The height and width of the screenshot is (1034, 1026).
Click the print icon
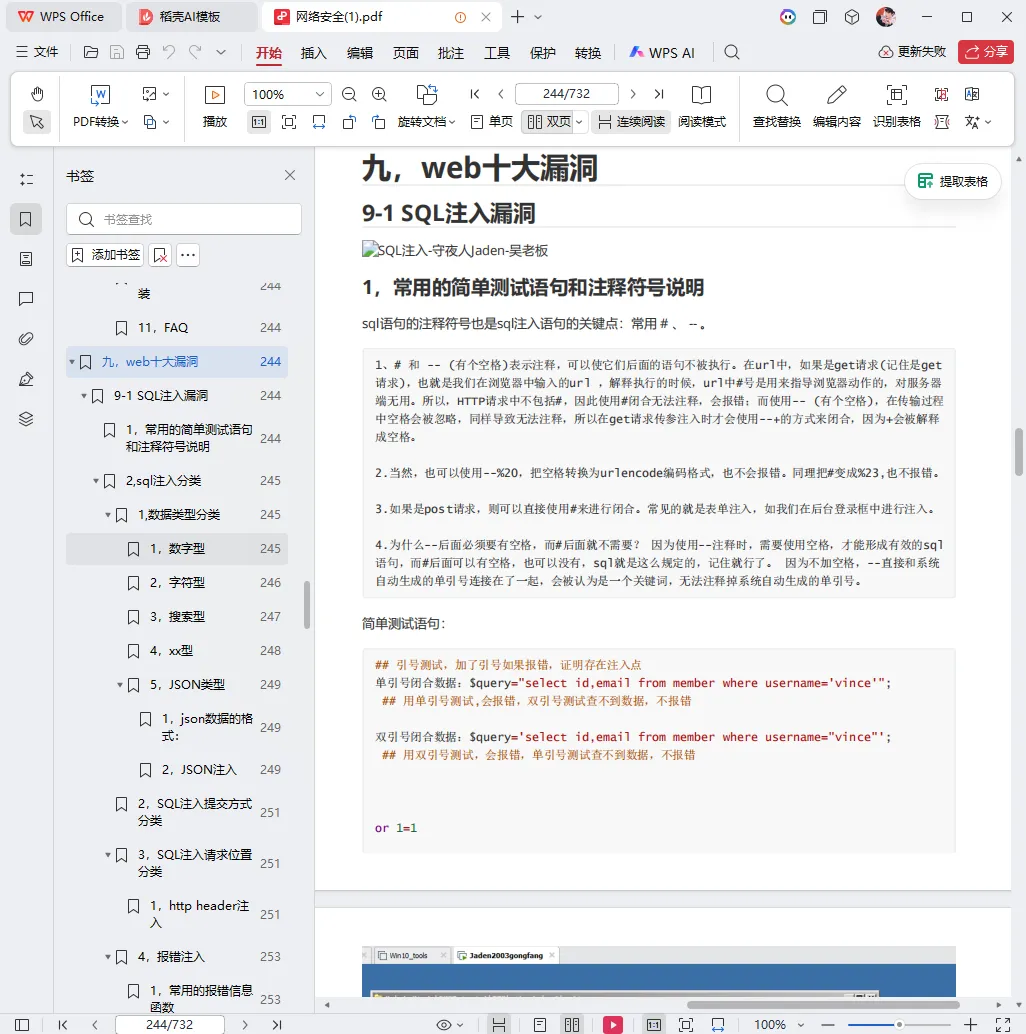[142, 52]
